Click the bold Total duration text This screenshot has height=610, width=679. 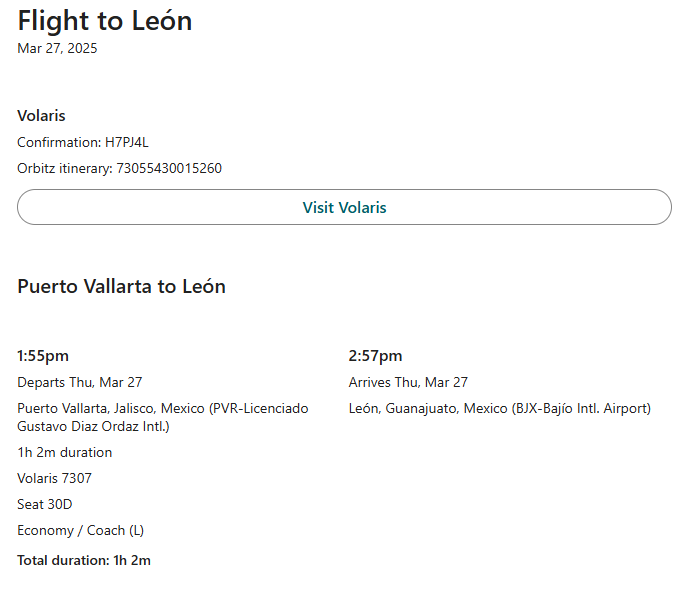[84, 560]
